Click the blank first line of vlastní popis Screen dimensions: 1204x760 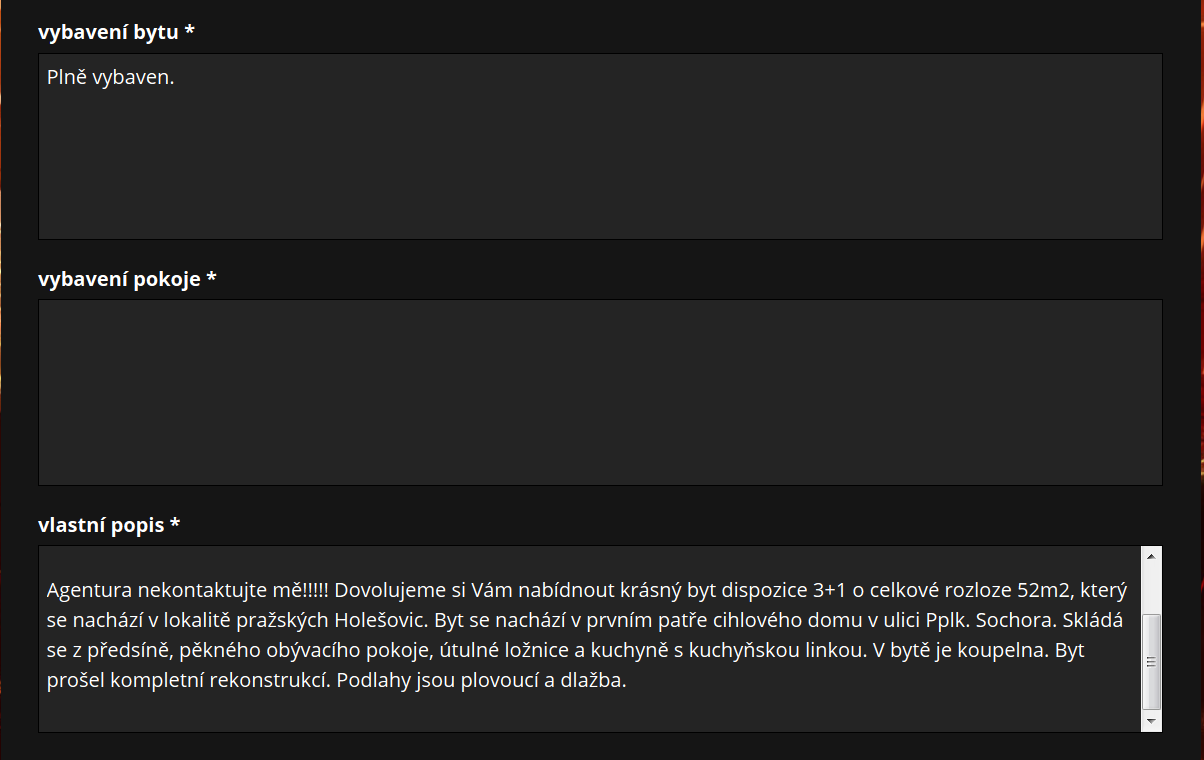click(590, 561)
